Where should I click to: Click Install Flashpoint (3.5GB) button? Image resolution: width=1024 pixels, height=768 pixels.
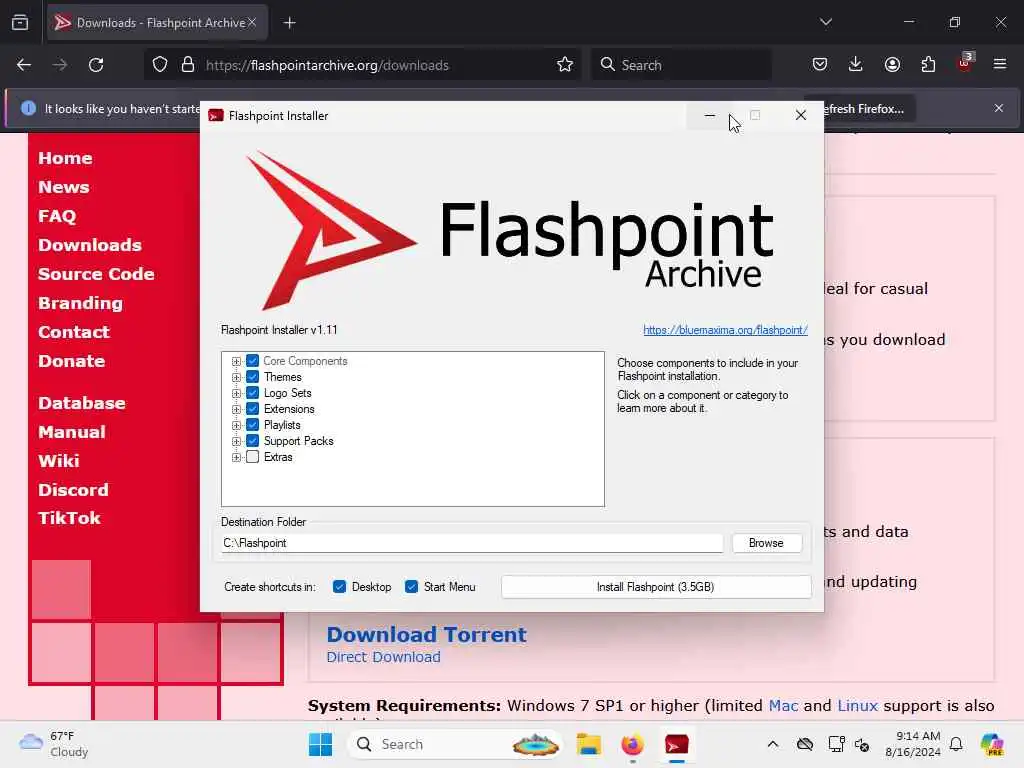pyautogui.click(x=656, y=586)
